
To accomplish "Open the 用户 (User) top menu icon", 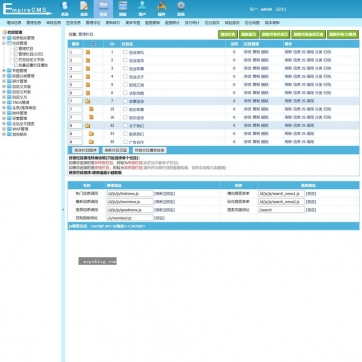I will tap(142, 8).
